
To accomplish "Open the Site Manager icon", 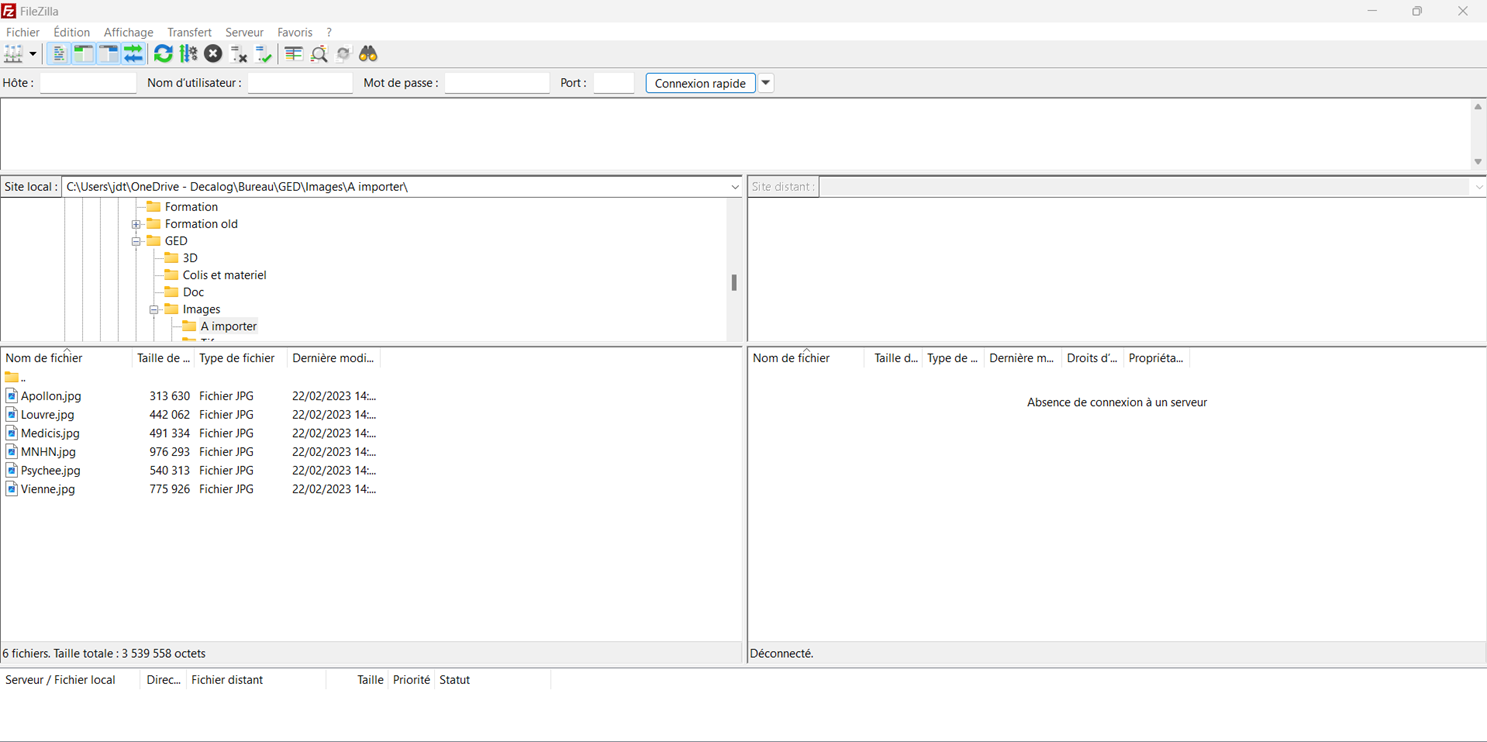I will click(14, 54).
